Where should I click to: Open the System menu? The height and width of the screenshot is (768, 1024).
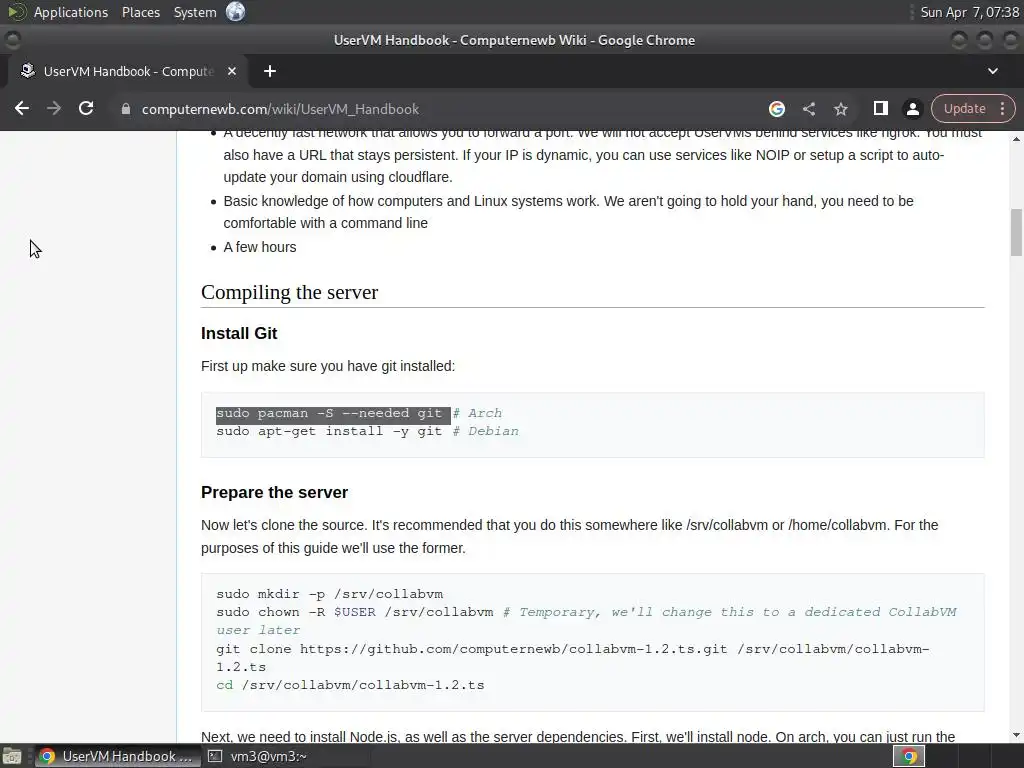(x=195, y=12)
